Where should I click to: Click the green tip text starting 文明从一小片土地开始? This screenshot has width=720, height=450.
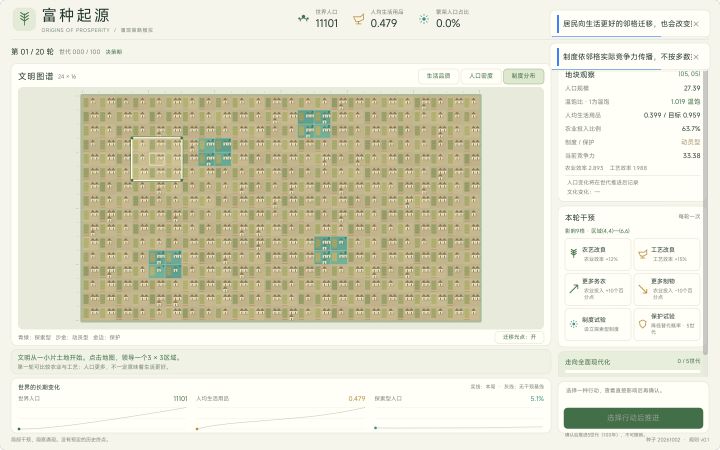pyautogui.click(x=100, y=357)
